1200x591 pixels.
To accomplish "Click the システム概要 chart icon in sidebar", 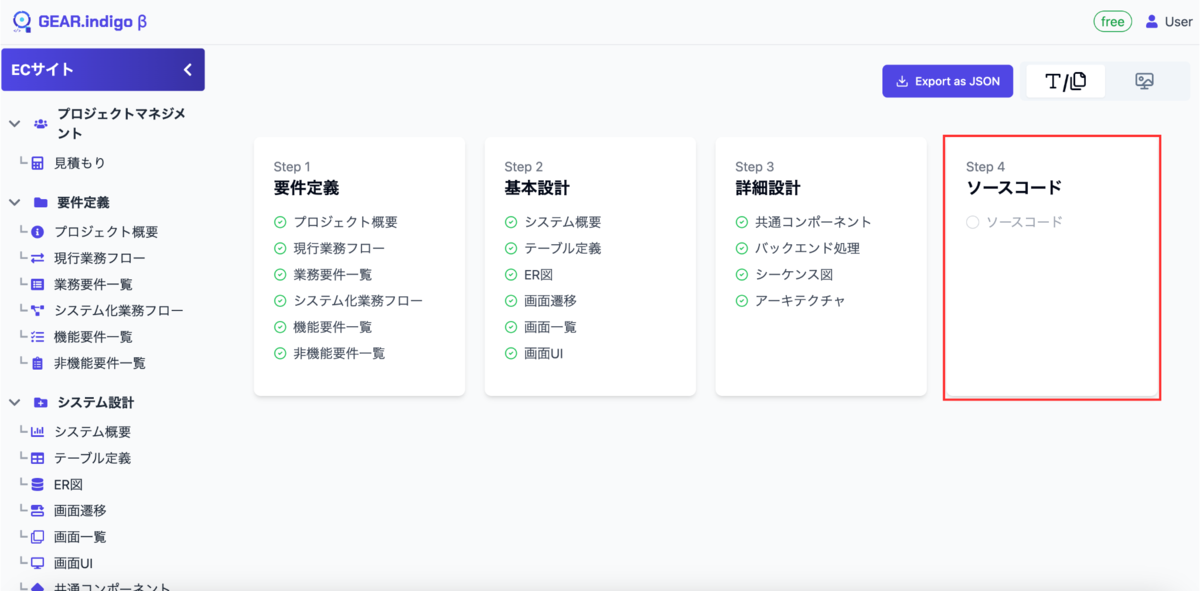I will tap(37, 432).
